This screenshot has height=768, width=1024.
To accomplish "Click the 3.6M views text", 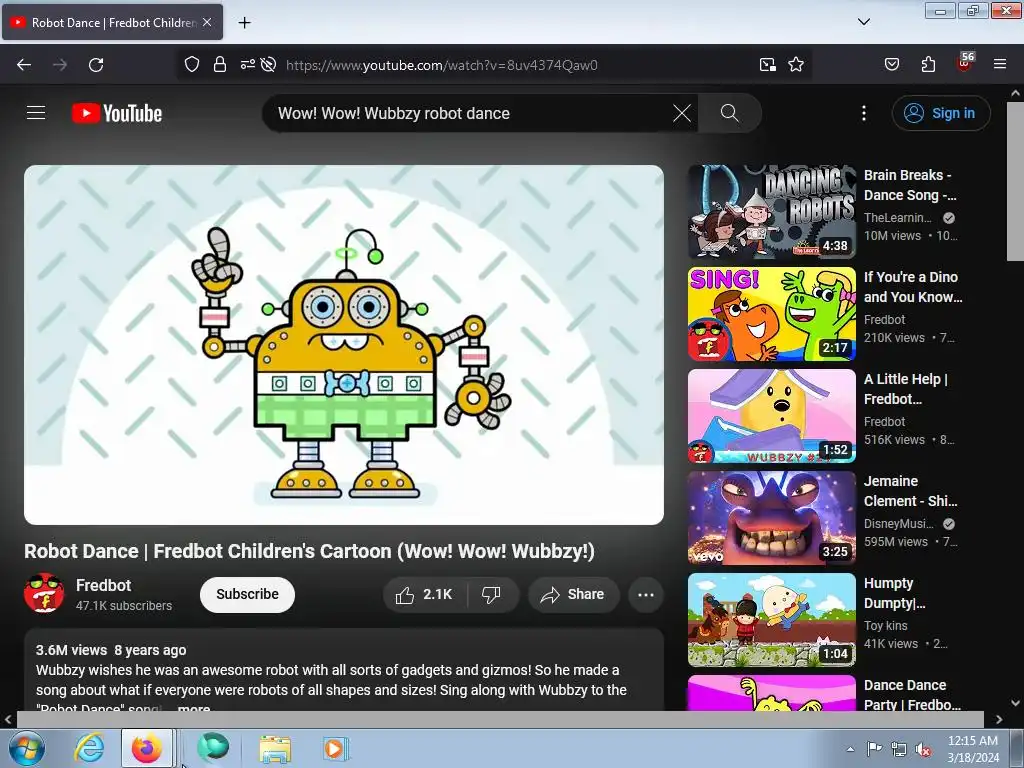I will click(71, 650).
